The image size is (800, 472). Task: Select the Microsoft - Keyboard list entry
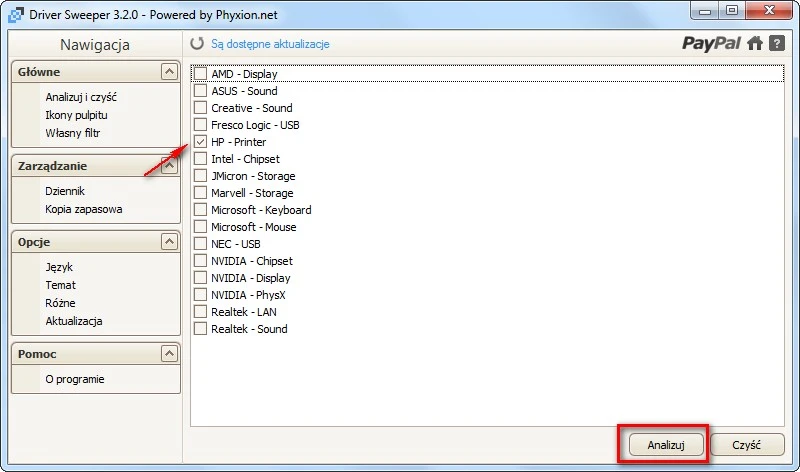point(261,210)
